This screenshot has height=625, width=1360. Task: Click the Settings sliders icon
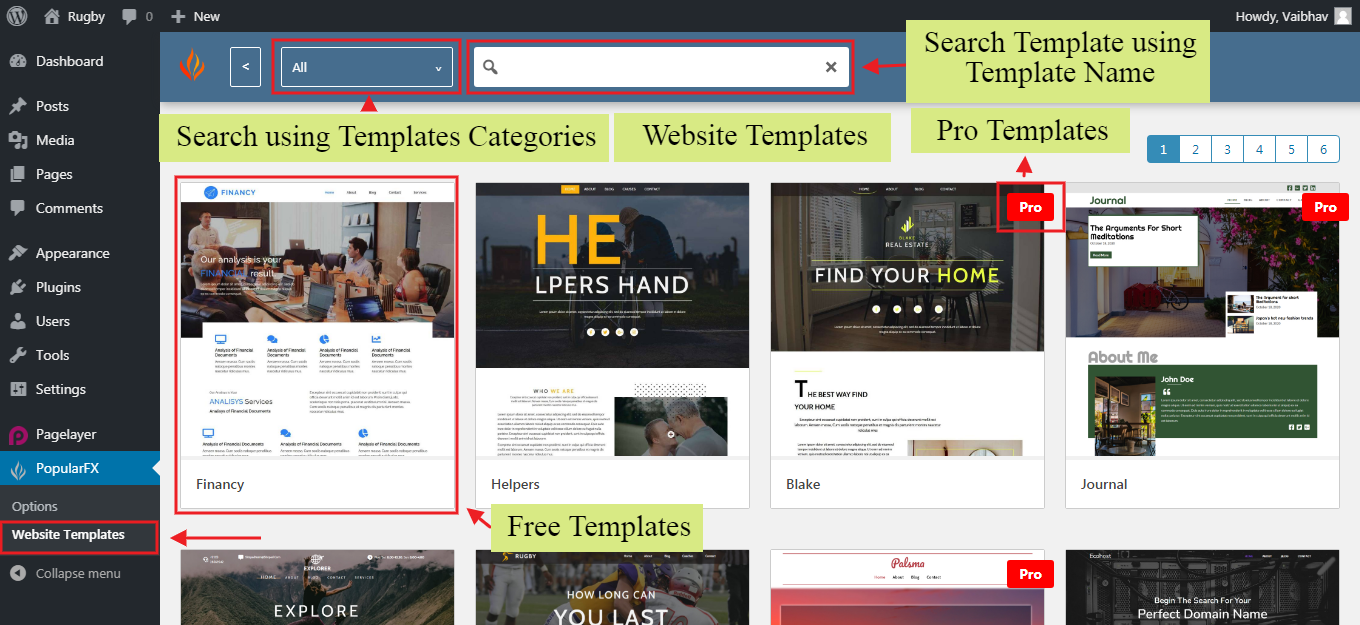tap(17, 389)
